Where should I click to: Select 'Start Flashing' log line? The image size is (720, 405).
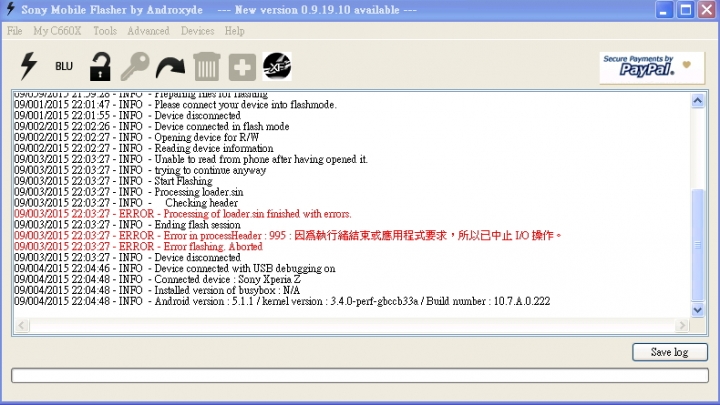pos(113,181)
